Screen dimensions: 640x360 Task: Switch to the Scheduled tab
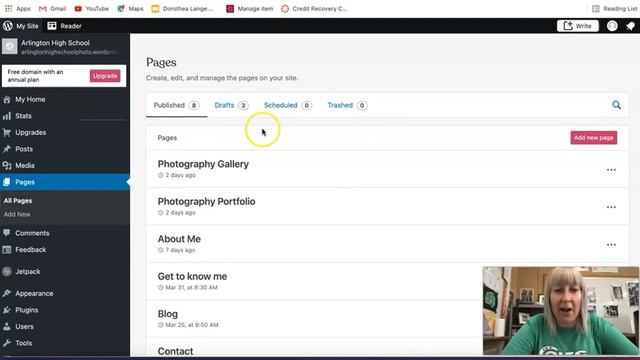287,105
